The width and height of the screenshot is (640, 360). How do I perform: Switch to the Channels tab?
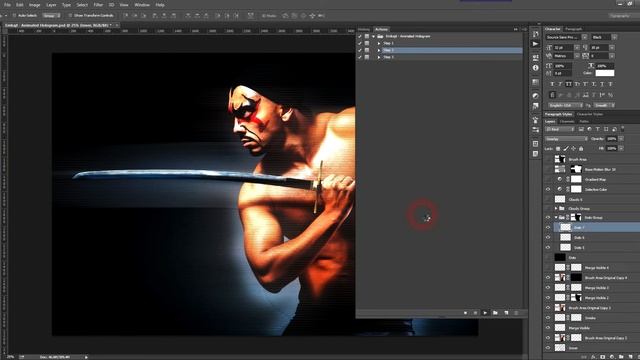pos(567,121)
